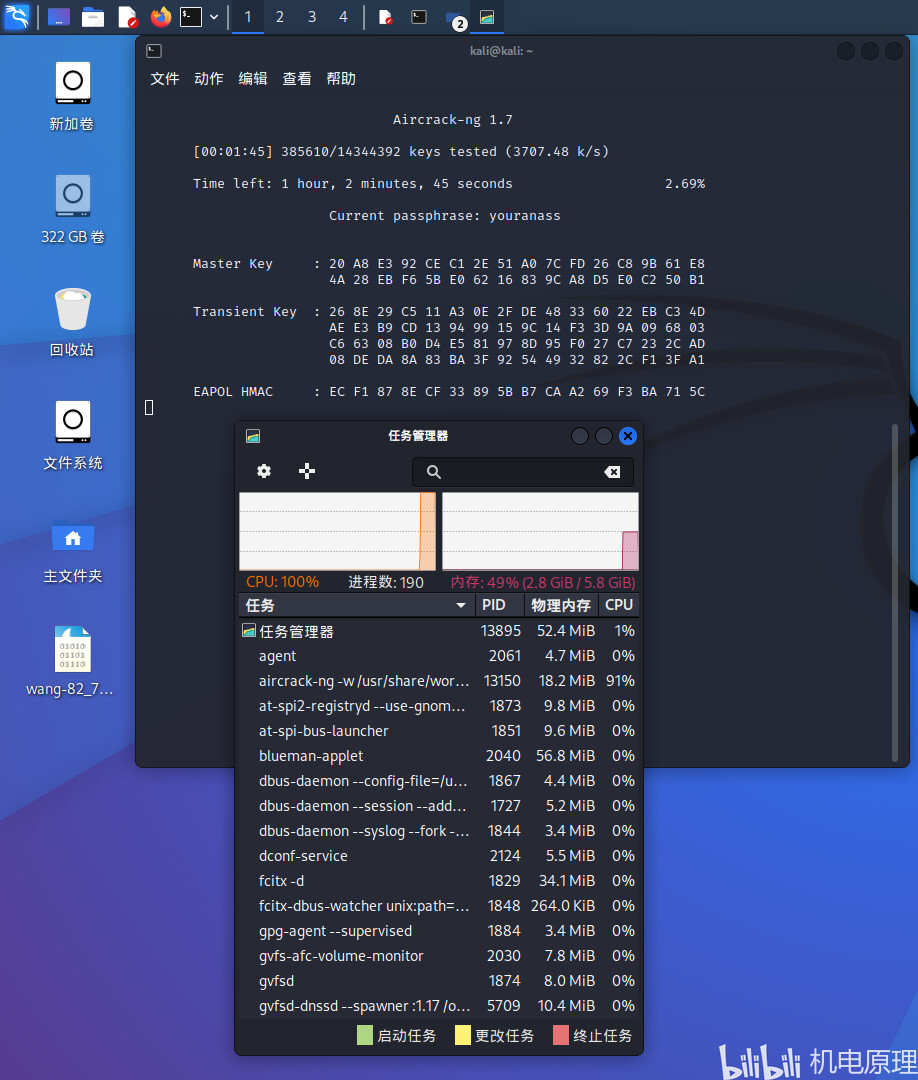The height and width of the screenshot is (1080, 918).
Task: Click the memory usage graph
Action: click(x=540, y=531)
